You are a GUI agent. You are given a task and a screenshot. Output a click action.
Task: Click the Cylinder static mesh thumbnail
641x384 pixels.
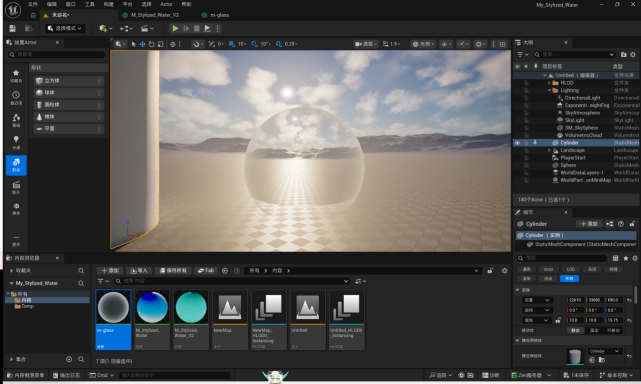[x=574, y=356]
